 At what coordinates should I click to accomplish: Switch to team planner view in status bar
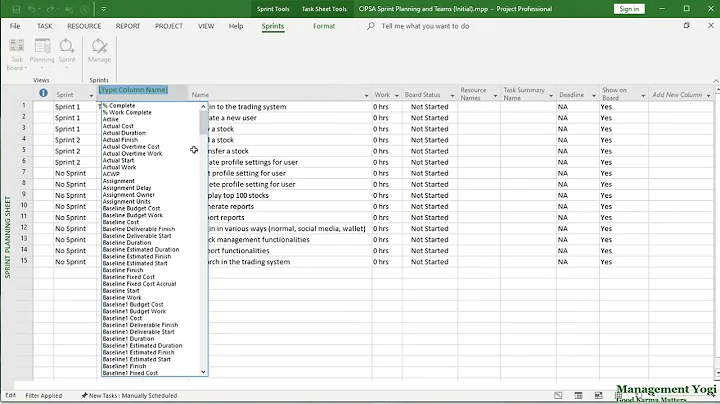coord(598,395)
